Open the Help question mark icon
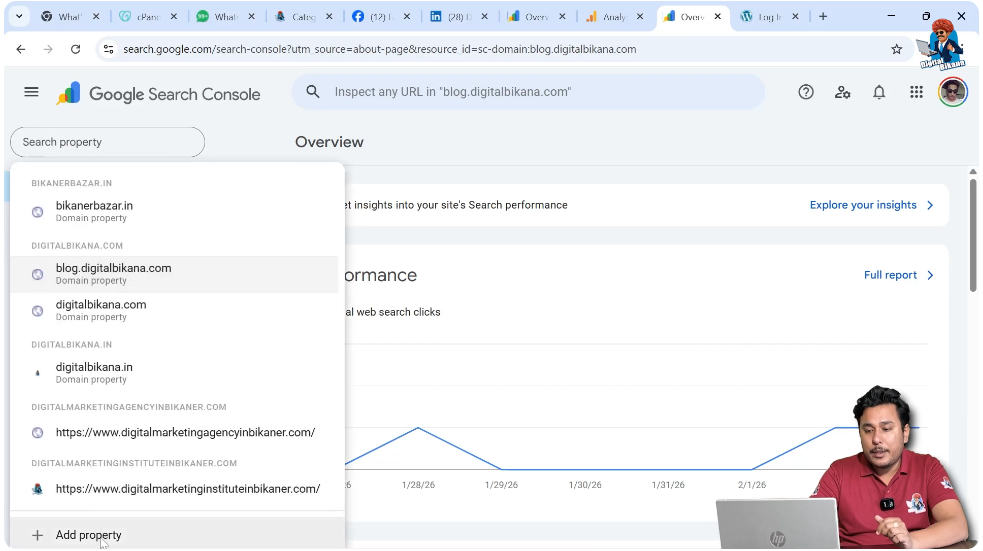Image resolution: width=983 pixels, height=551 pixels. 806,92
